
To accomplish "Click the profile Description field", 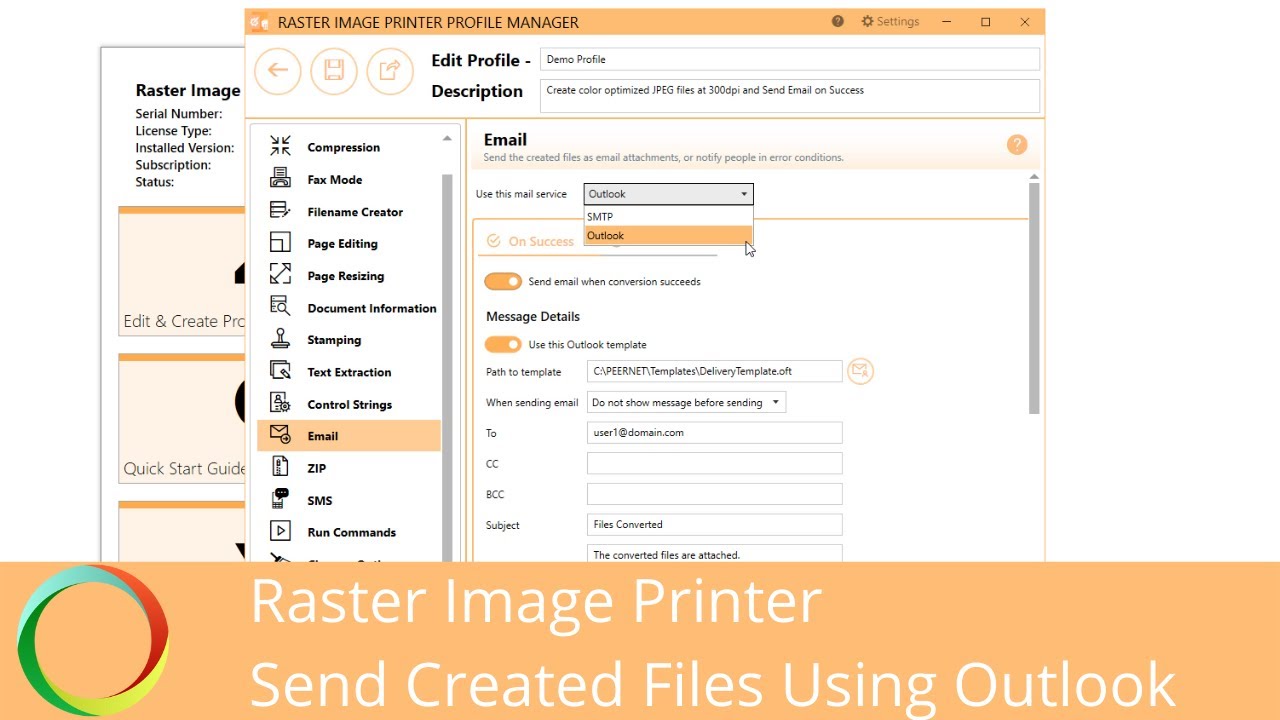I will pos(790,96).
